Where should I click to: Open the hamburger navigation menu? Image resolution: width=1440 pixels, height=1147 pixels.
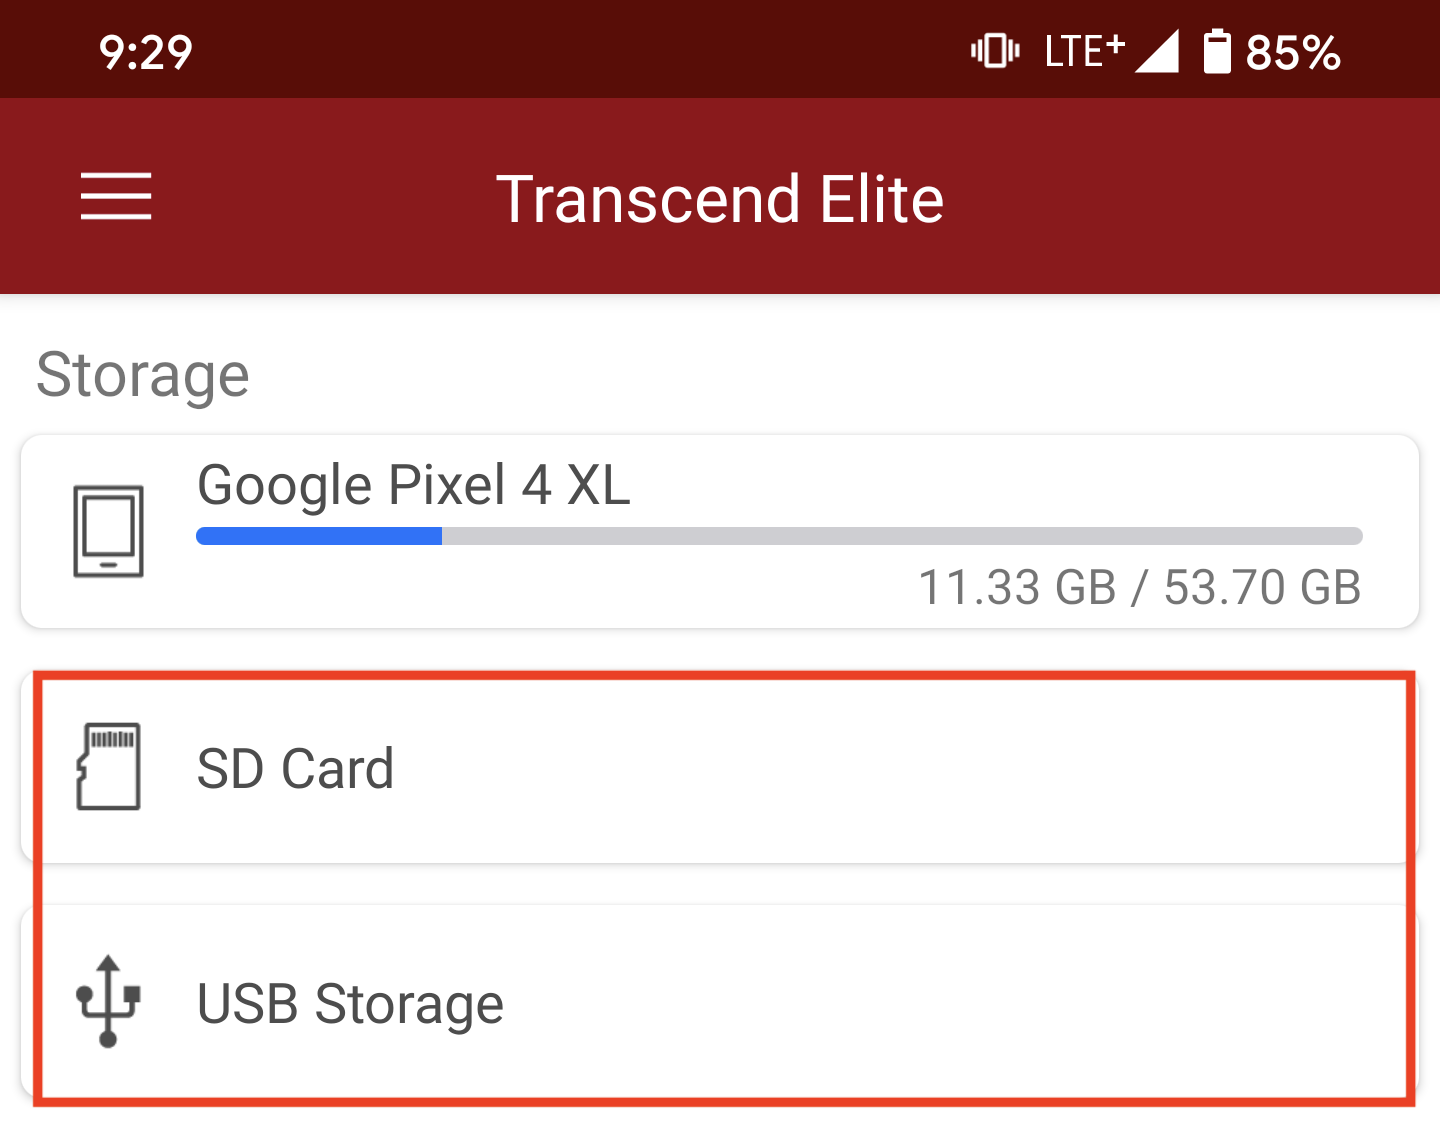[116, 196]
